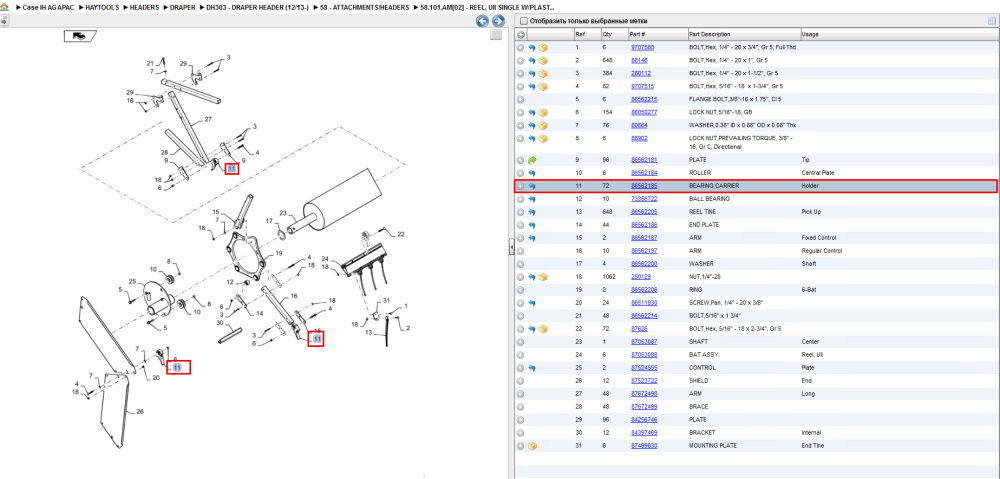Viewport: 1000px width, 479px height.
Task: Click the box package icon for NUT 280129
Action: pyautogui.click(x=543, y=277)
